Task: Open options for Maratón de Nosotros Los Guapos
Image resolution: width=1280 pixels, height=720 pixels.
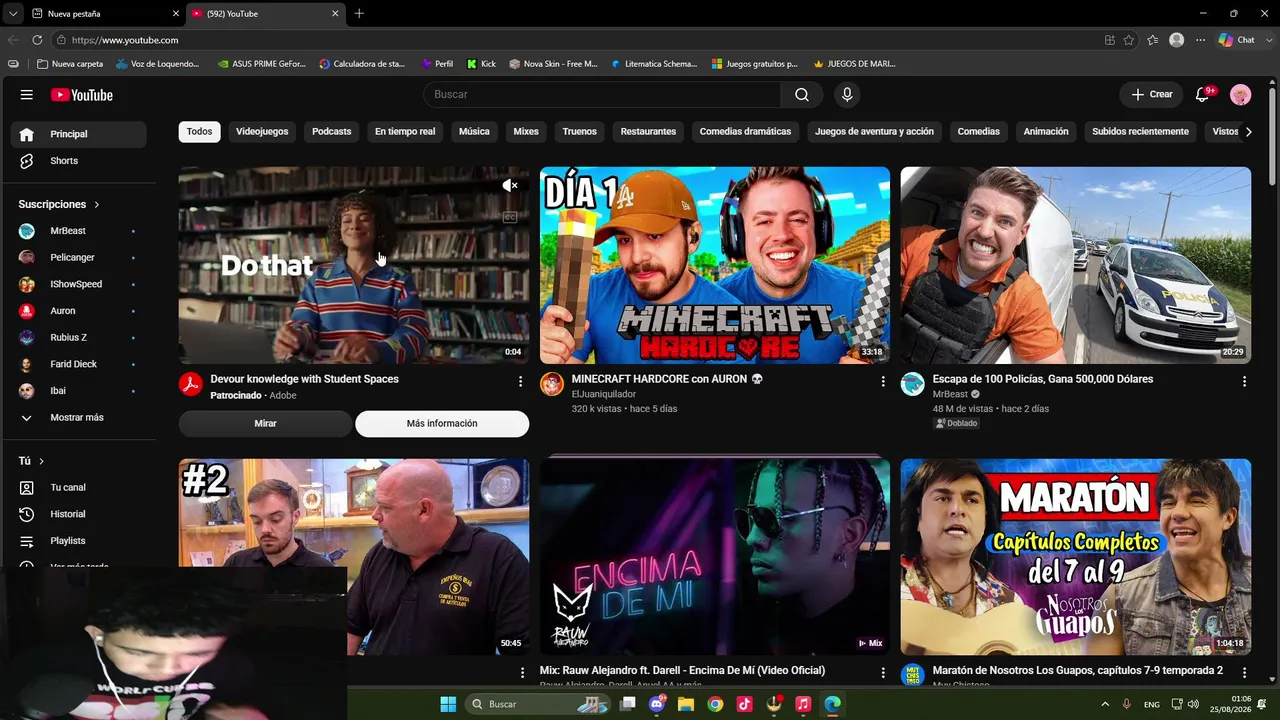Action: (x=1244, y=673)
